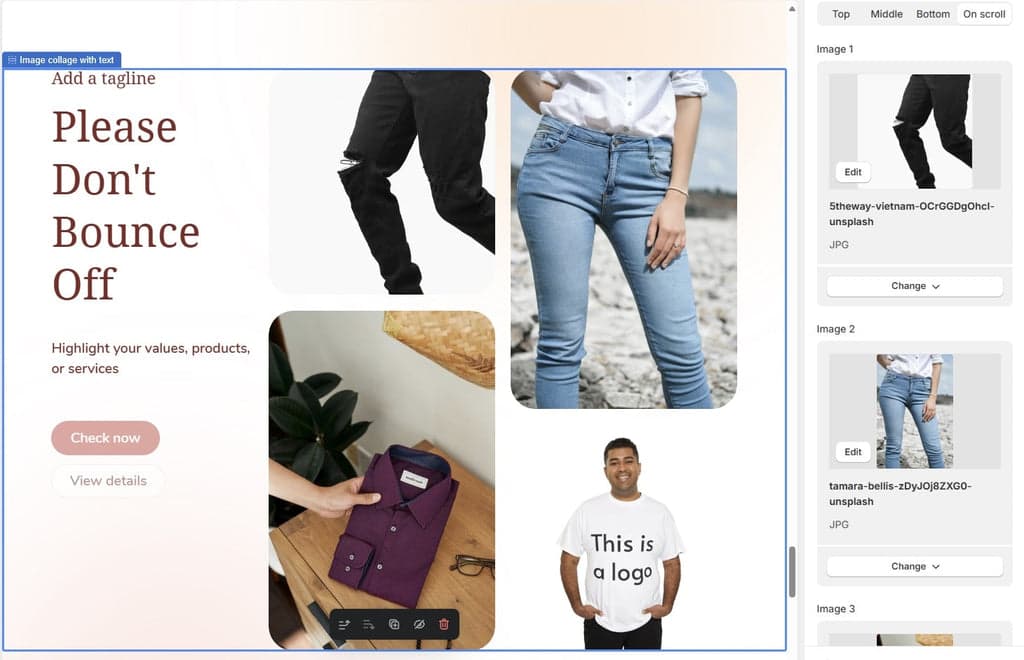The width and height of the screenshot is (1024, 660).
Task: Select the Top position tab
Action: [x=840, y=14]
